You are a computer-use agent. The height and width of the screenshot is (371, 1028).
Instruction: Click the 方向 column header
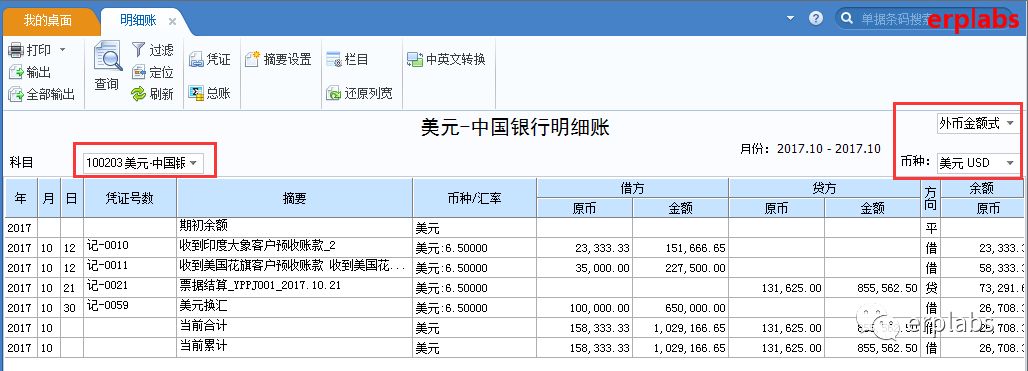click(x=931, y=198)
